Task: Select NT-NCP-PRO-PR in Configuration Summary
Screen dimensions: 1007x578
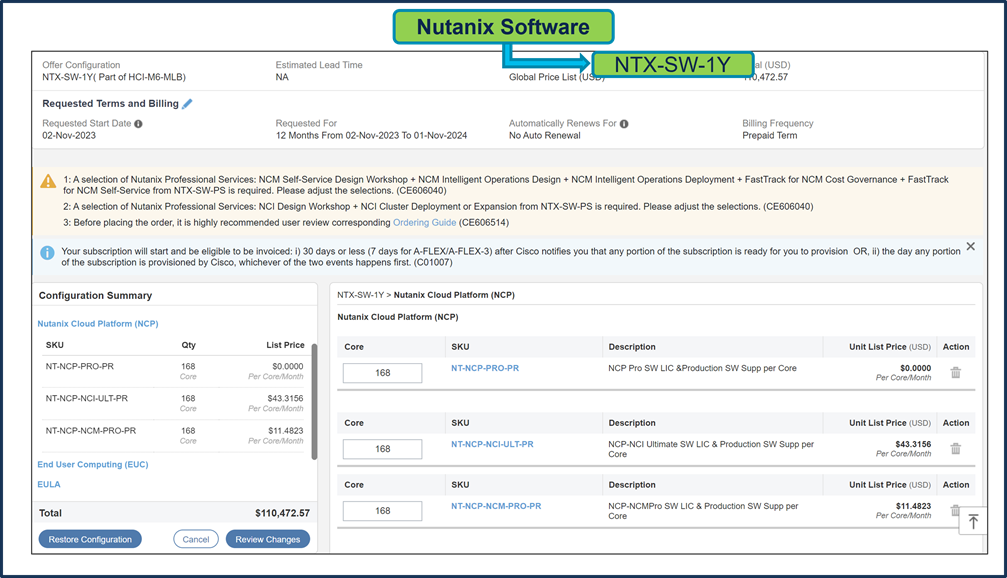Action: (80, 366)
